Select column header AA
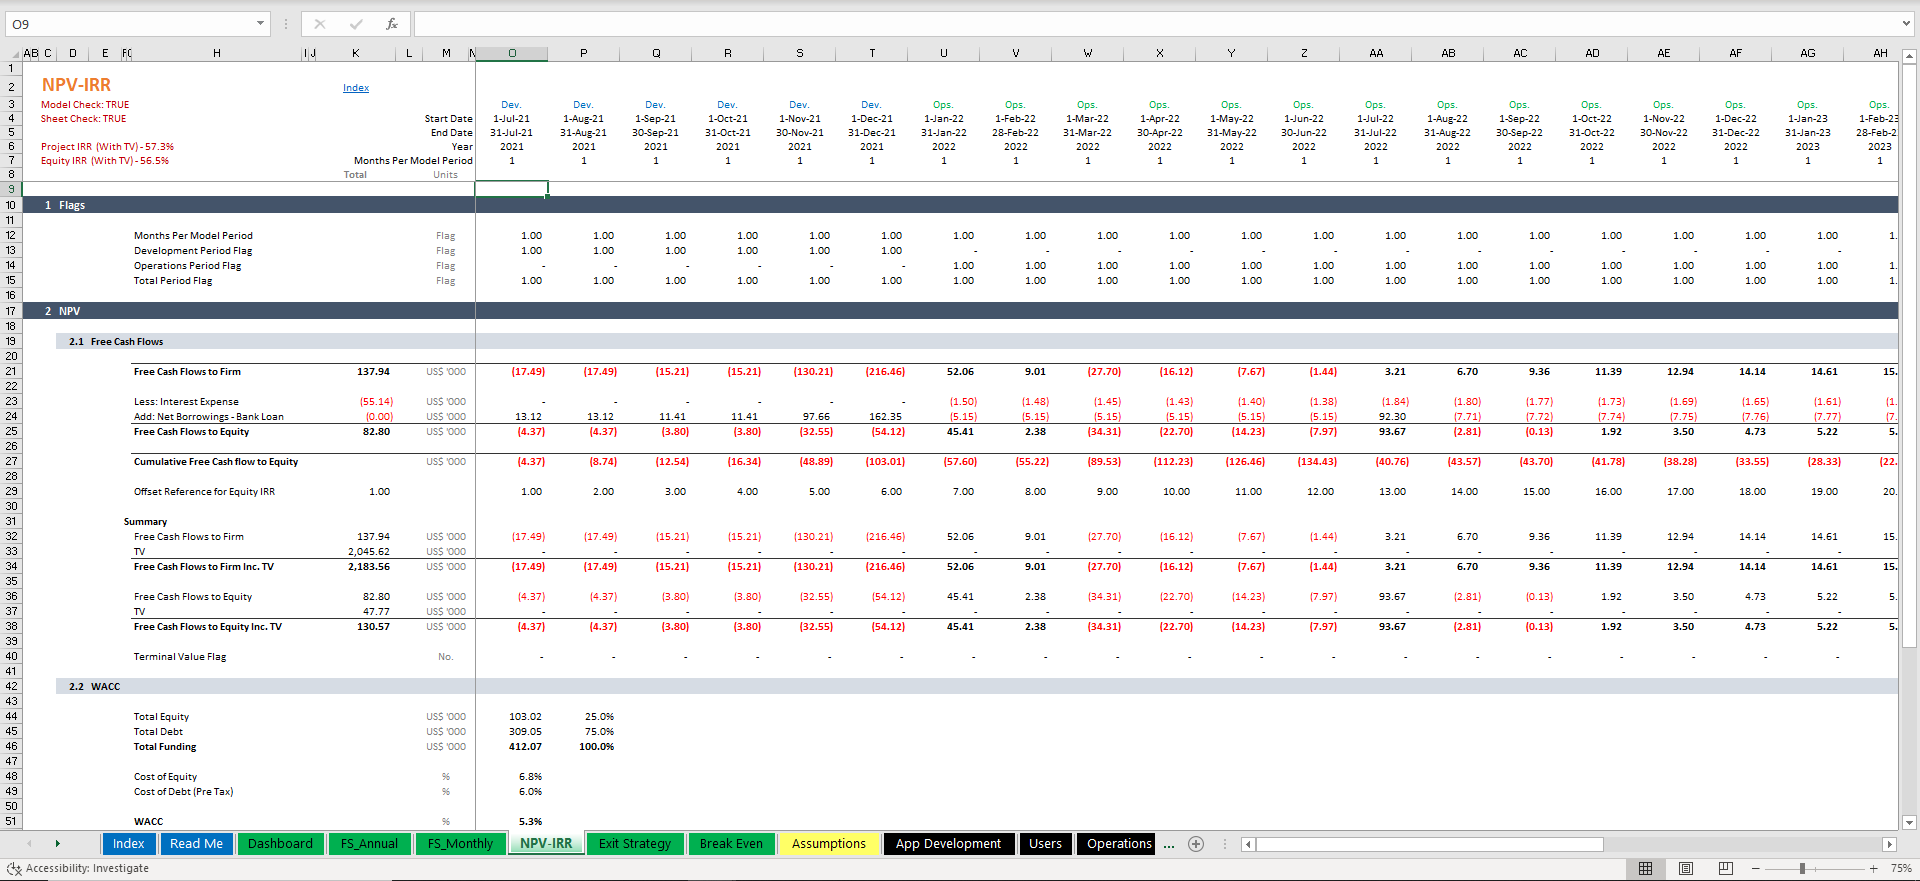This screenshot has width=1920, height=881. 1376,54
